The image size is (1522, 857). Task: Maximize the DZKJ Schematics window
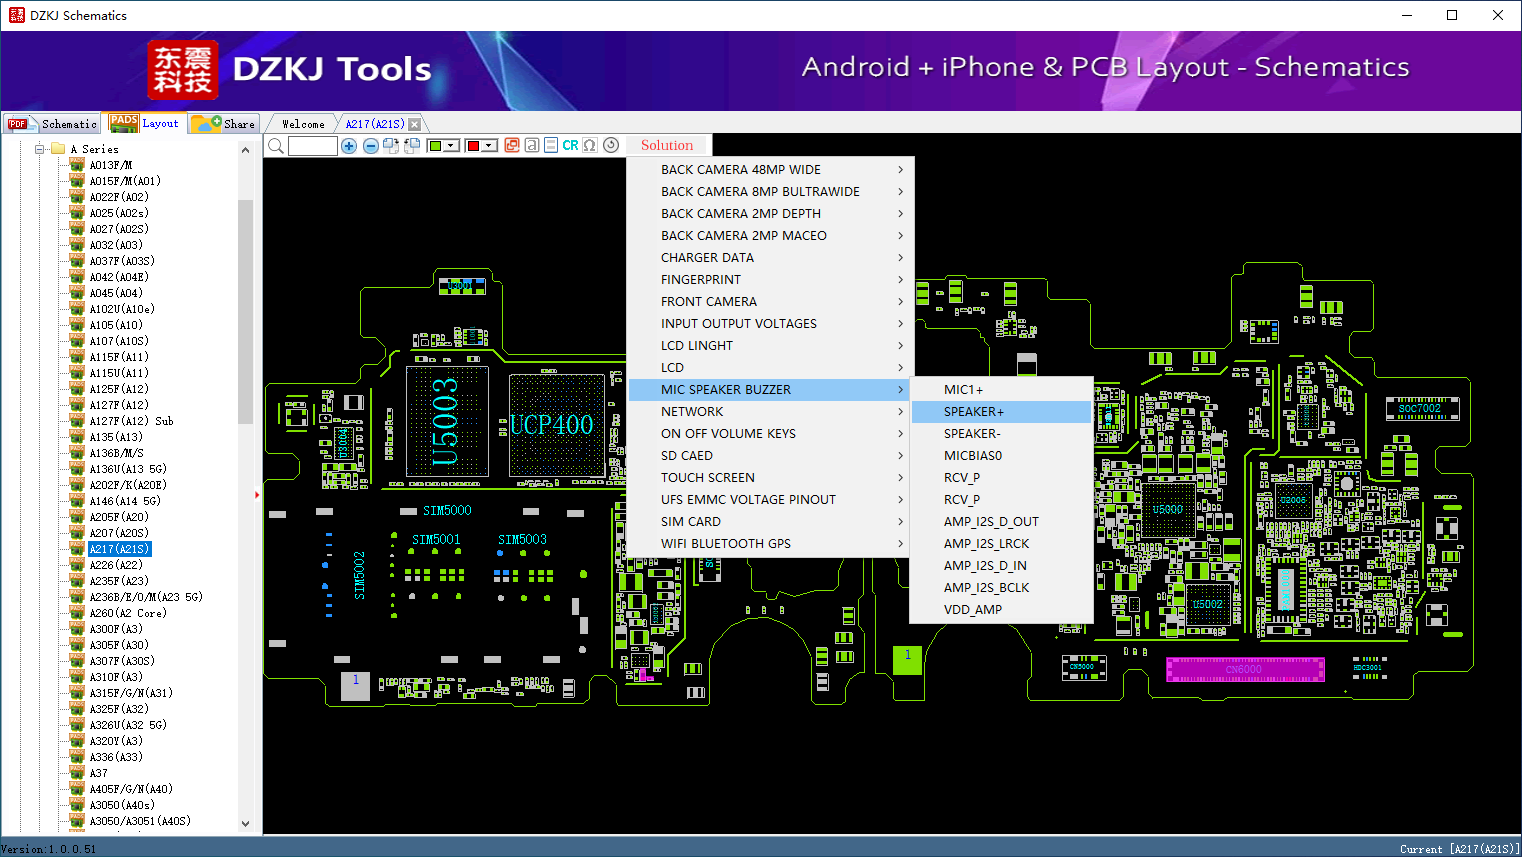1452,15
